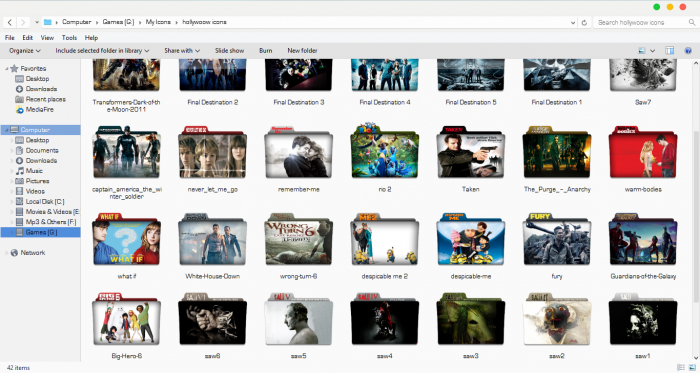The image size is (700, 373).
Task: Open the Help menu
Action: click(91, 37)
